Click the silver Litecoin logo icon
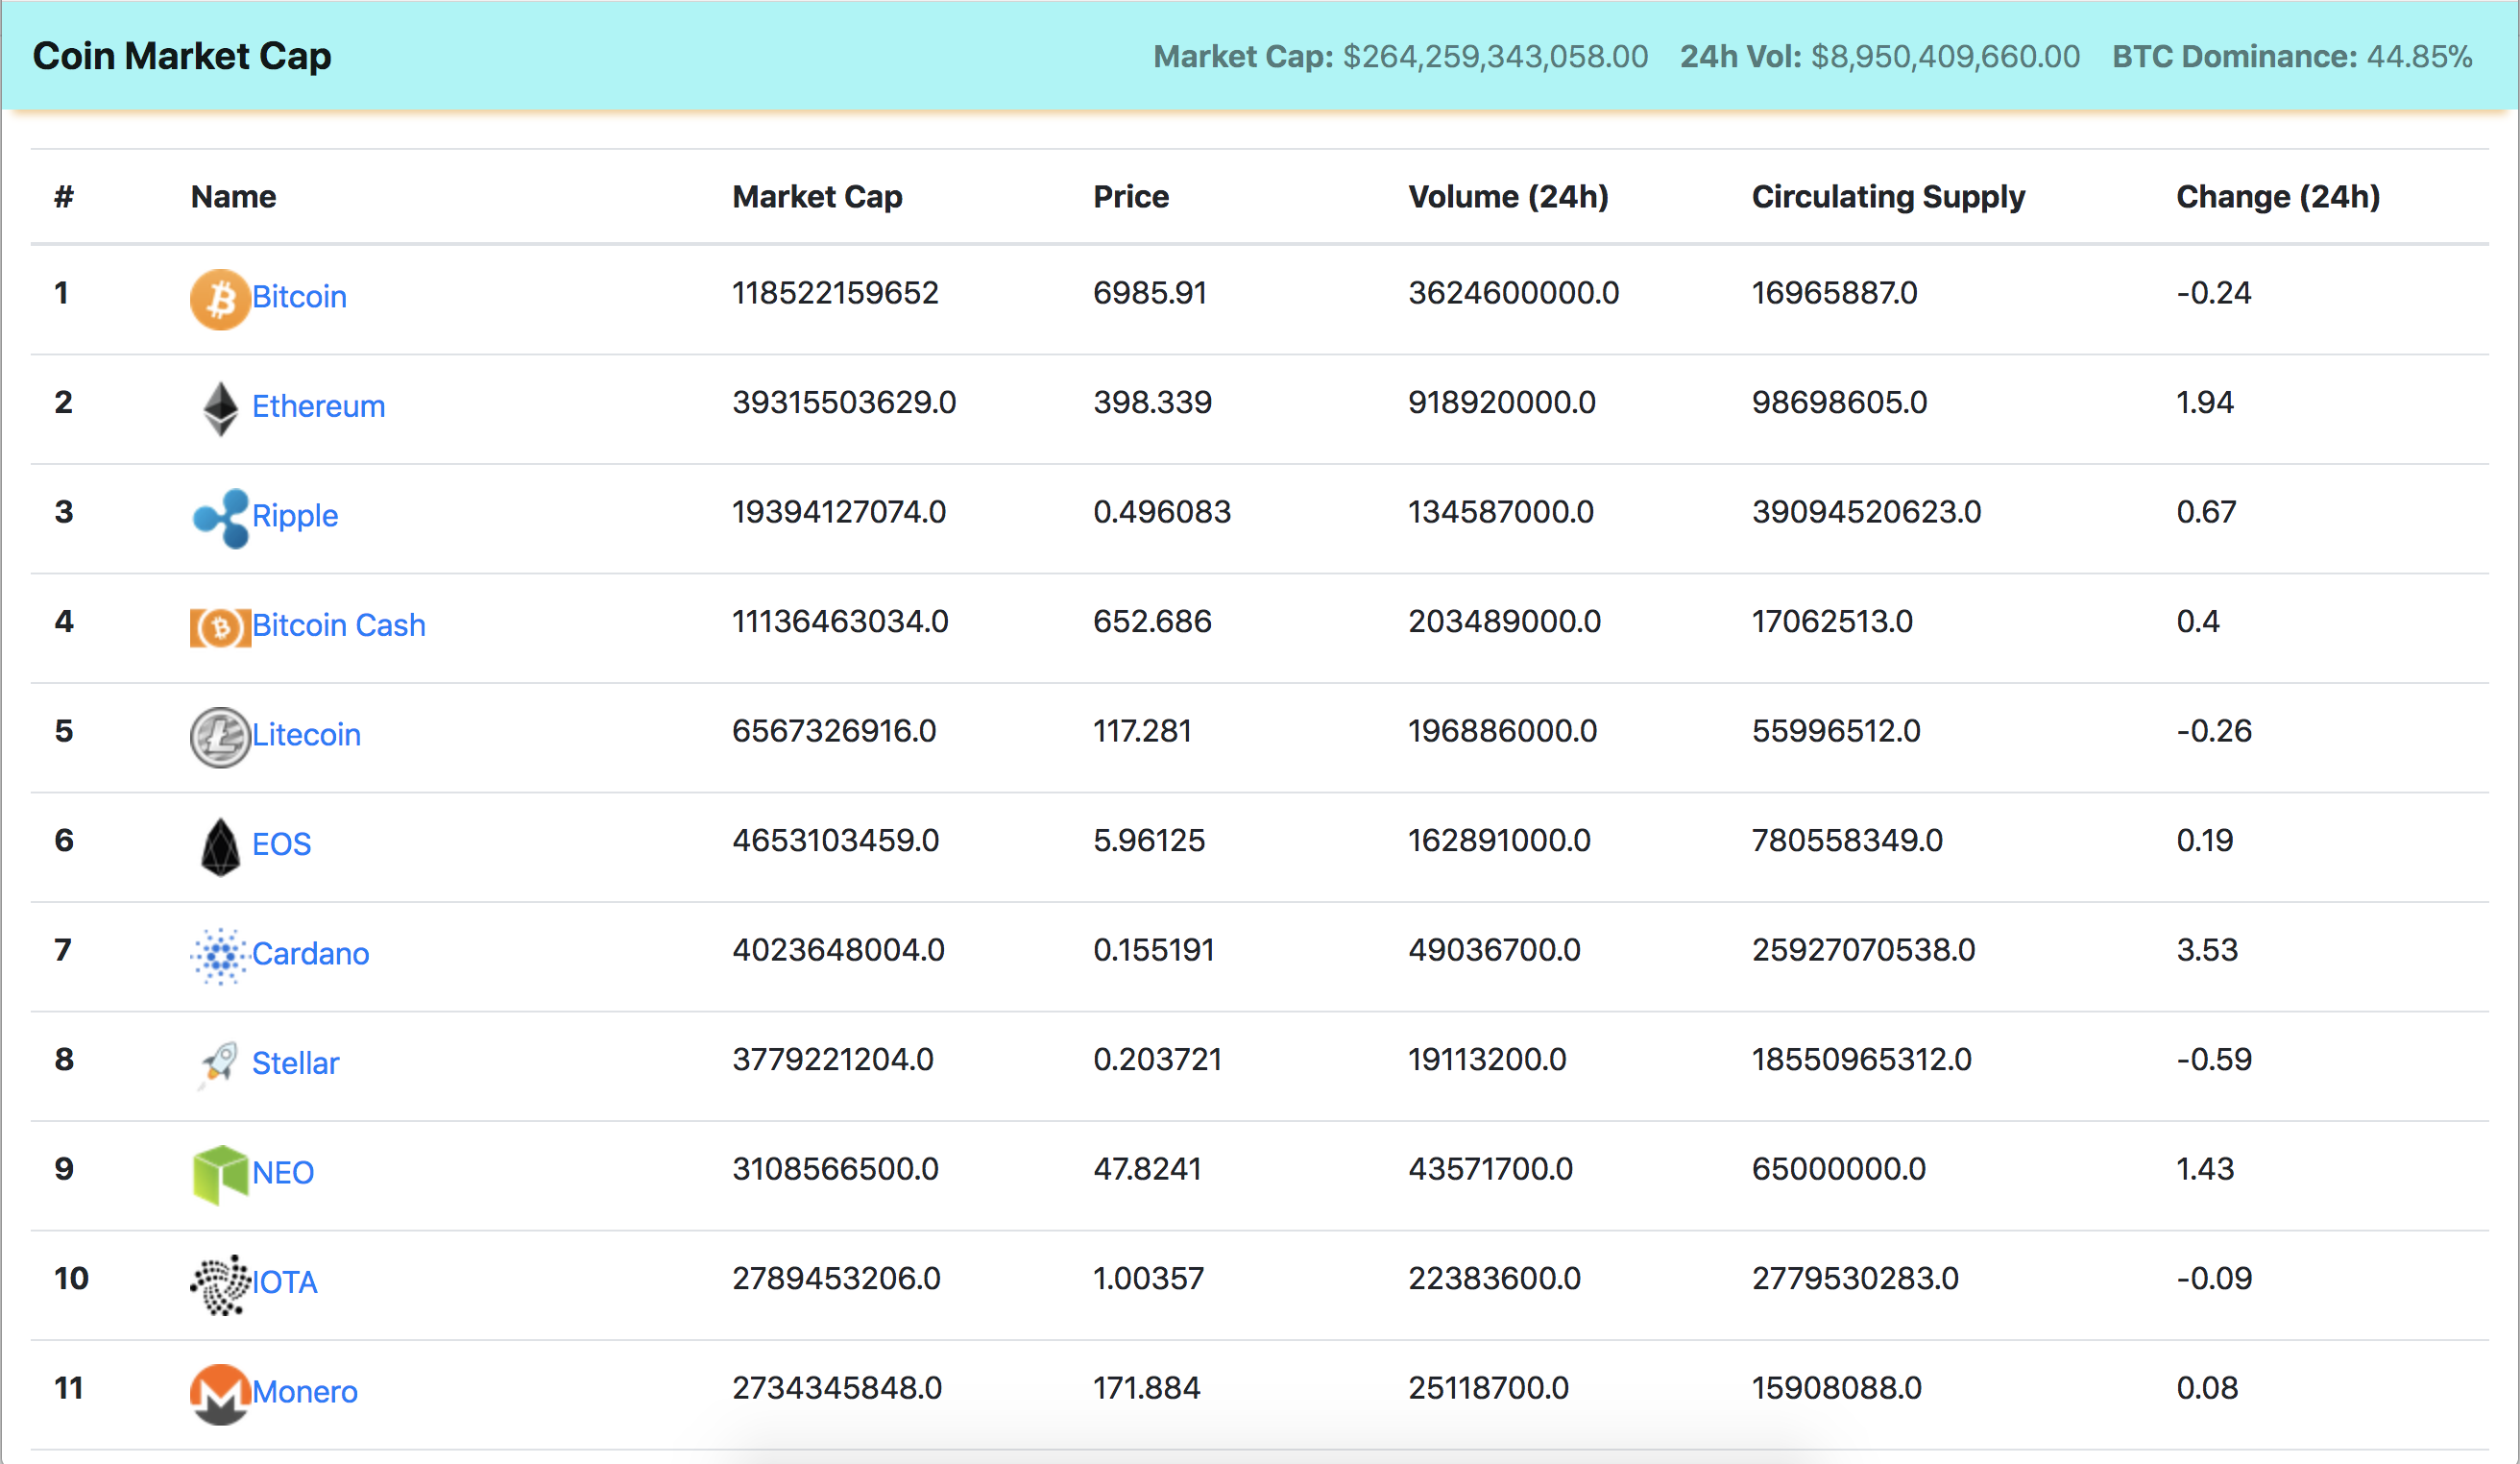Viewport: 2520px width, 1464px height. pos(220,737)
